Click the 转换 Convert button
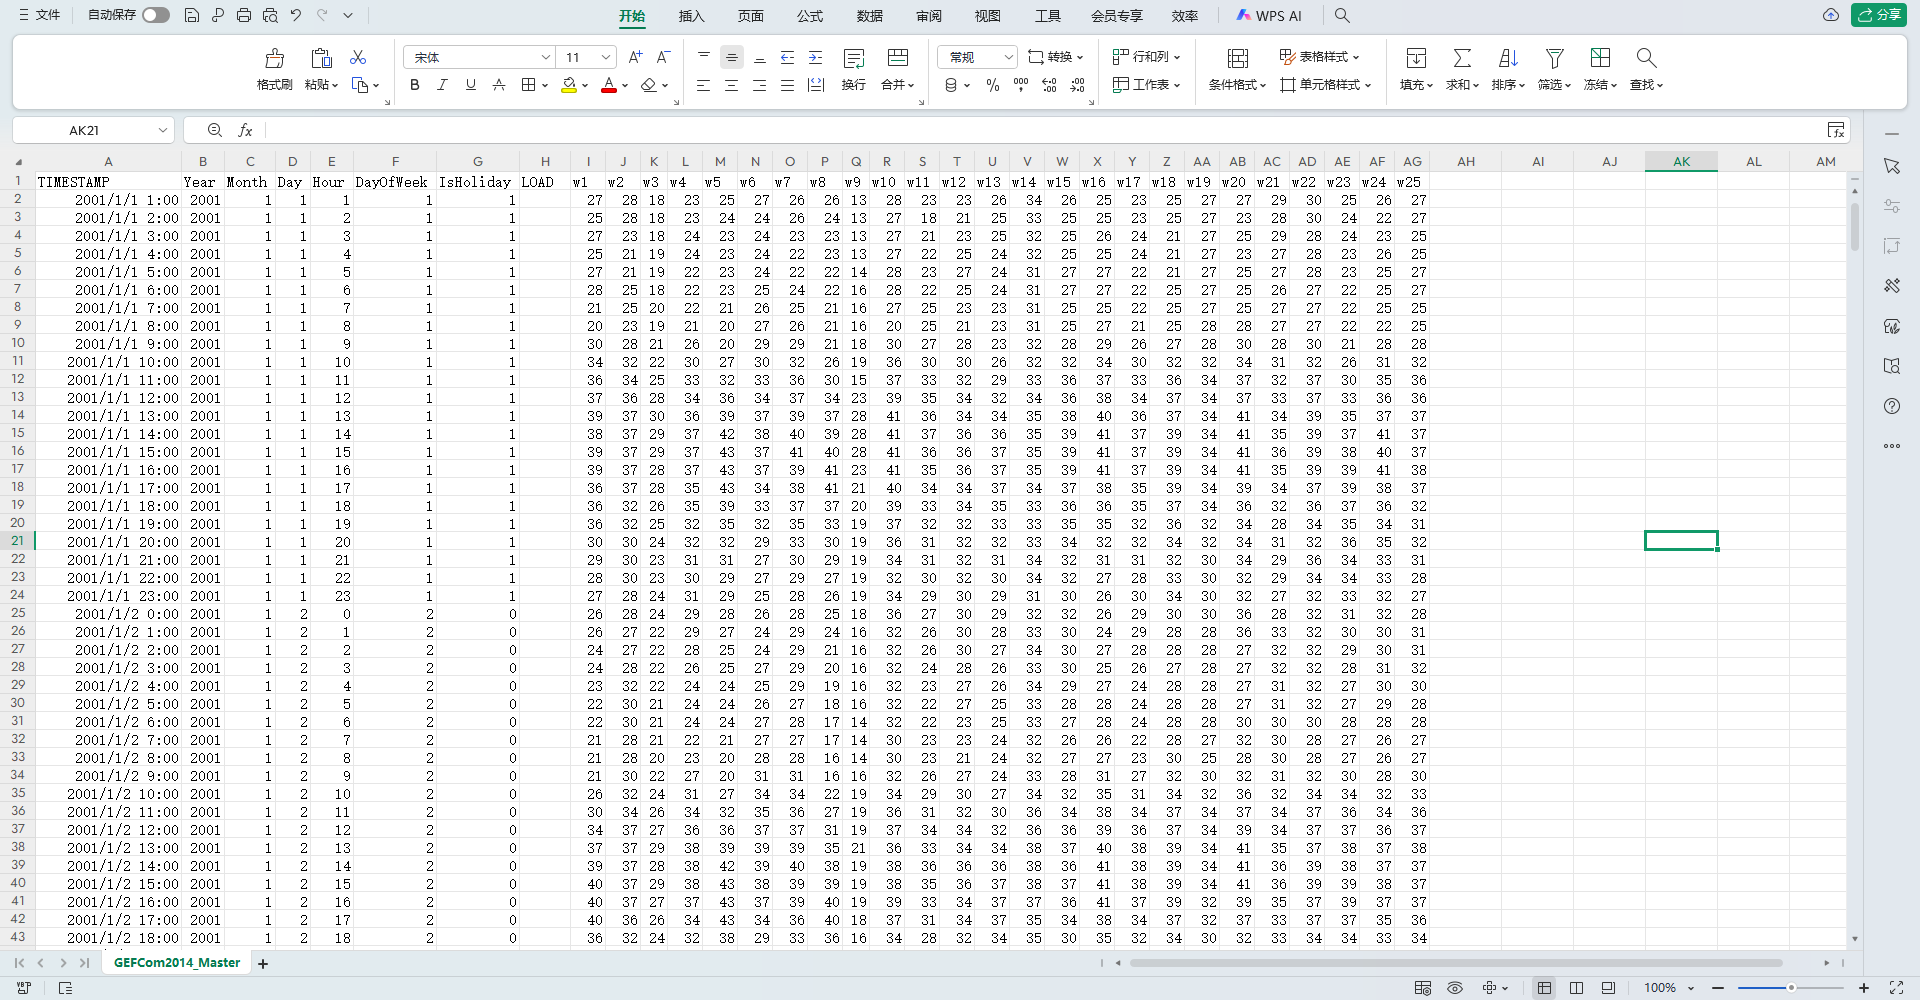 1056,57
